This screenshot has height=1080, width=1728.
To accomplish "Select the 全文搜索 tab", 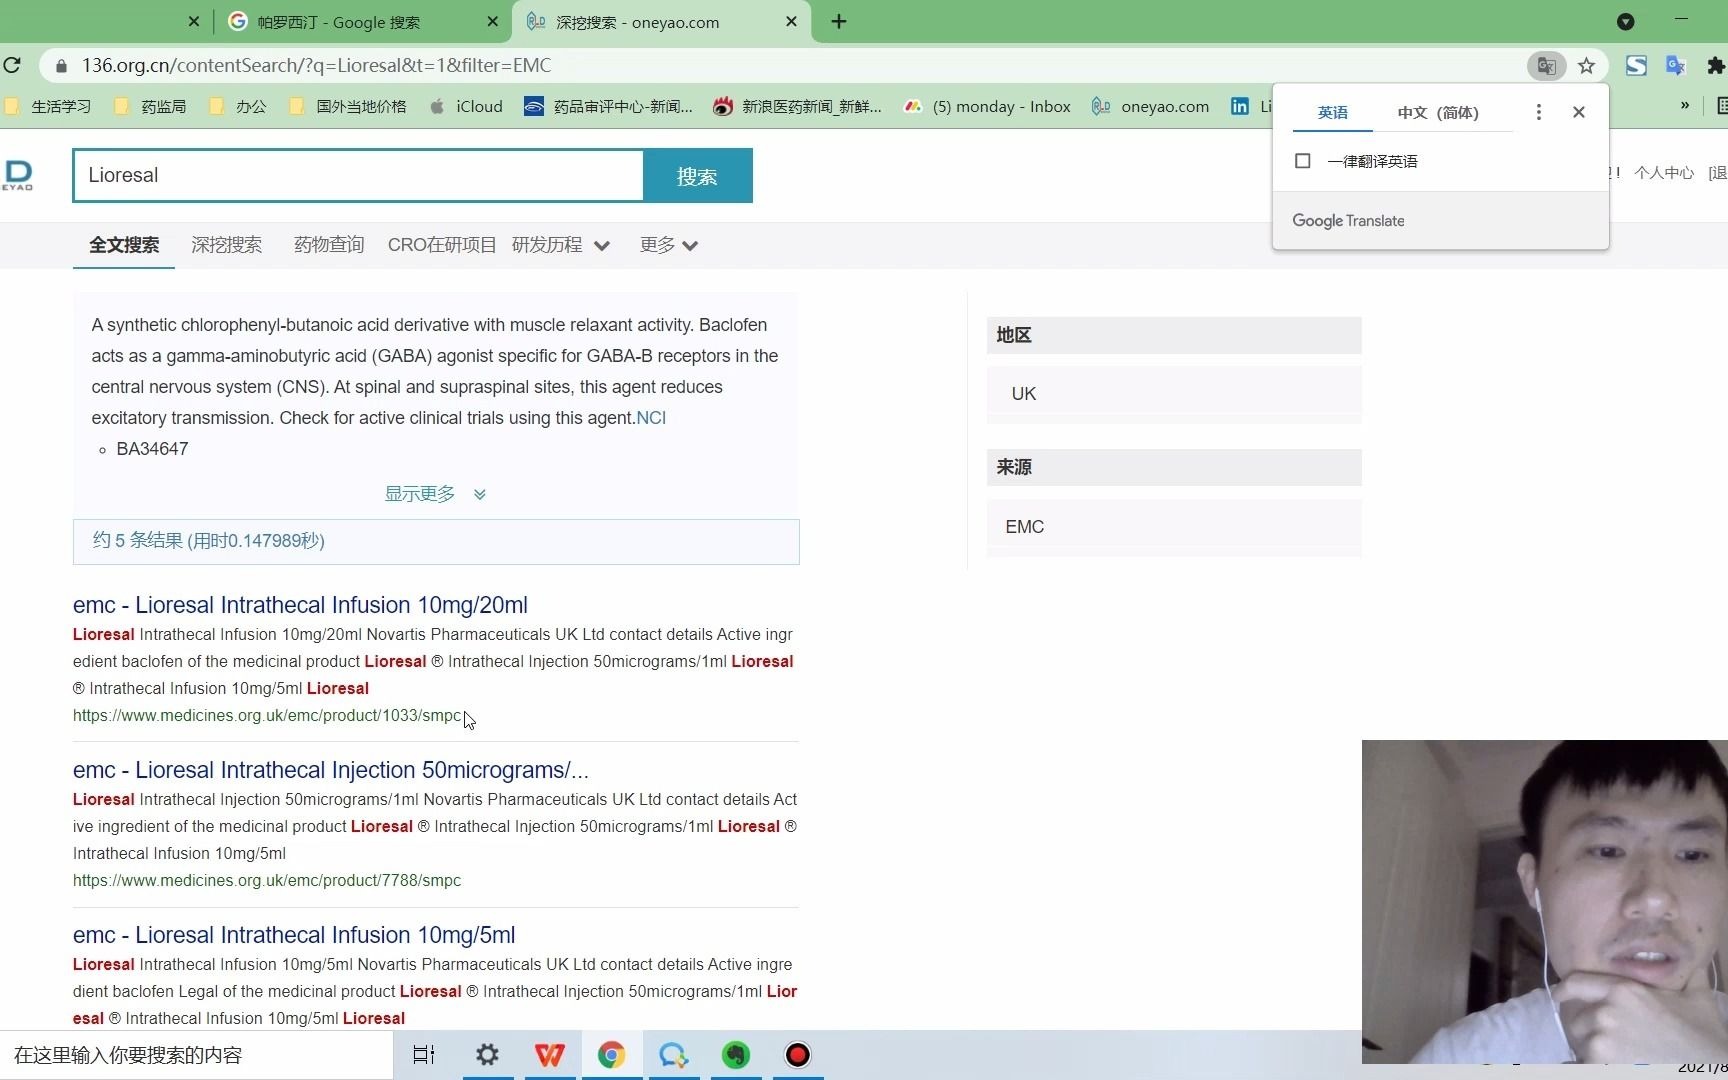I will pos(124,245).
